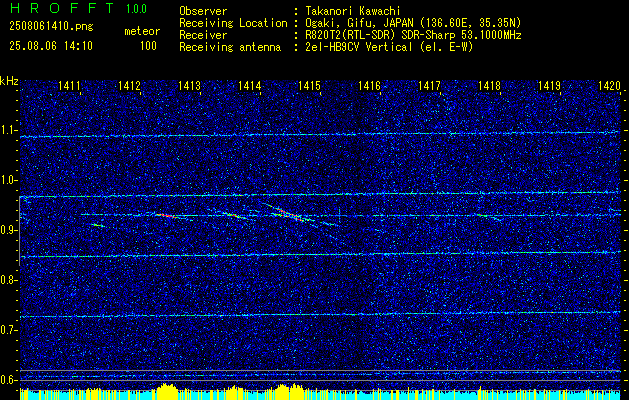Click the 0.6 kHz axis label

9,380
